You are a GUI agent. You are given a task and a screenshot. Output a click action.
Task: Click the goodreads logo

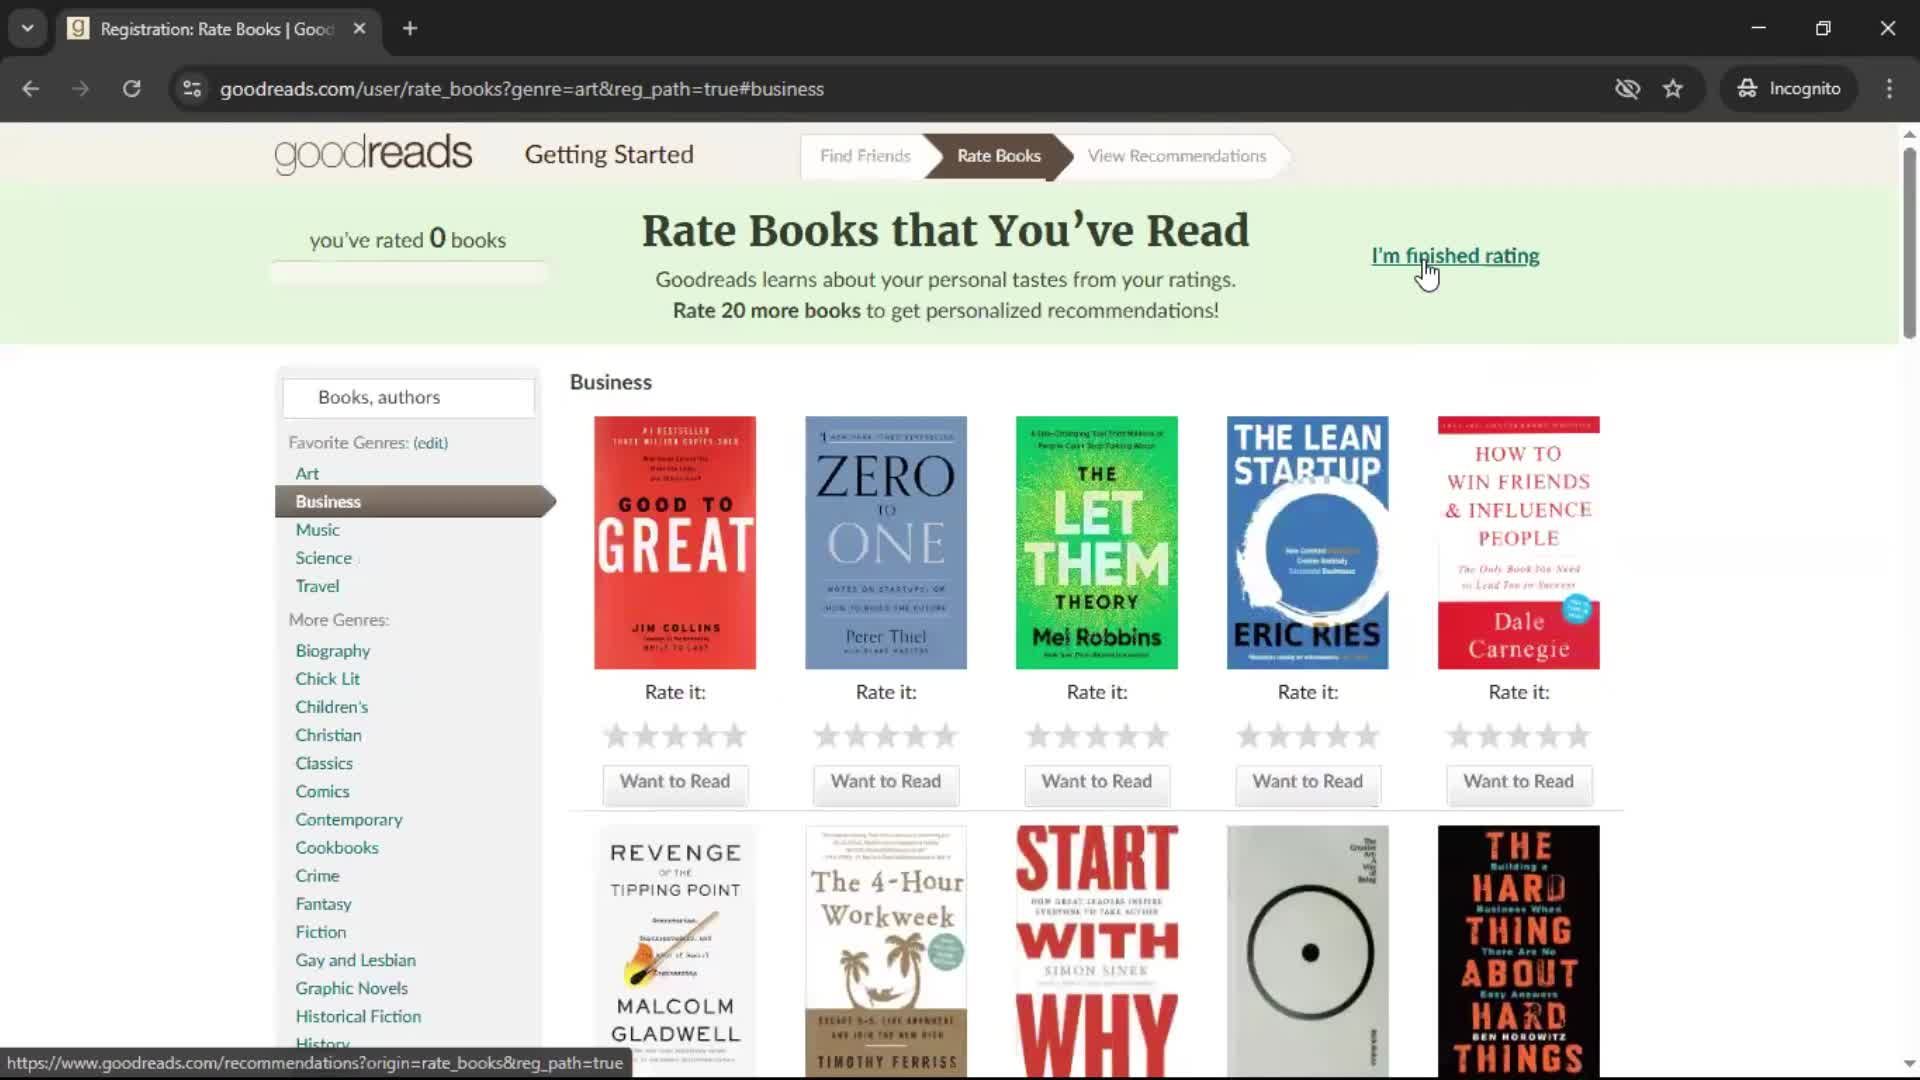click(373, 154)
